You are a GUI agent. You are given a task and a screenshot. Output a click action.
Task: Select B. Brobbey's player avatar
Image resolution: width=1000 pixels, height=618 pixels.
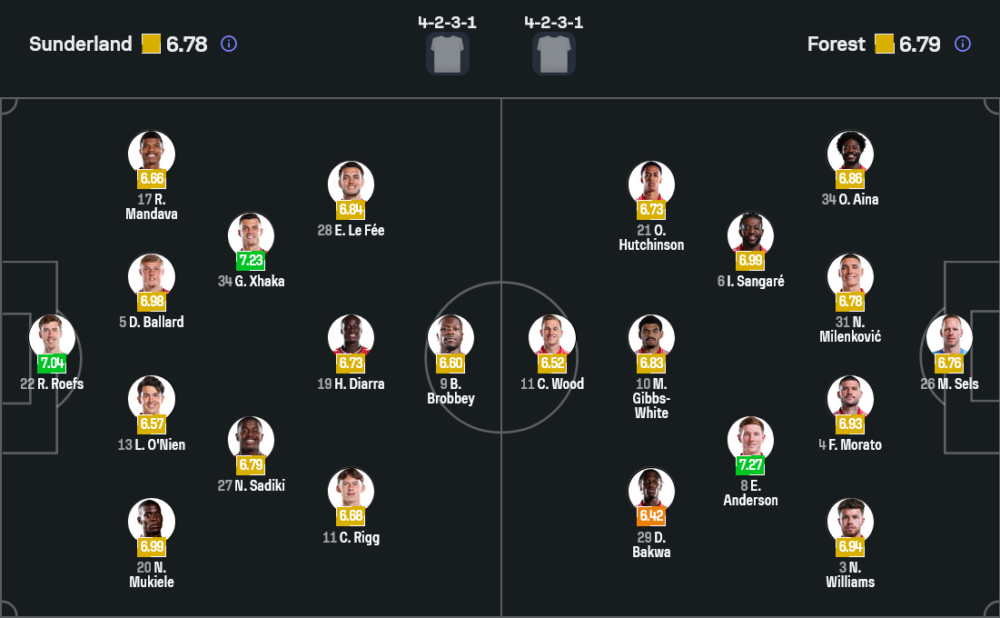coord(451,337)
